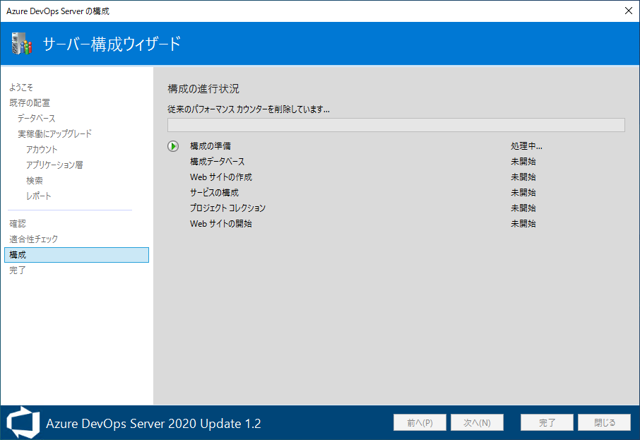Select 既存の配置 in the sidebar
The height and width of the screenshot is (440, 640).
[x=29, y=103]
